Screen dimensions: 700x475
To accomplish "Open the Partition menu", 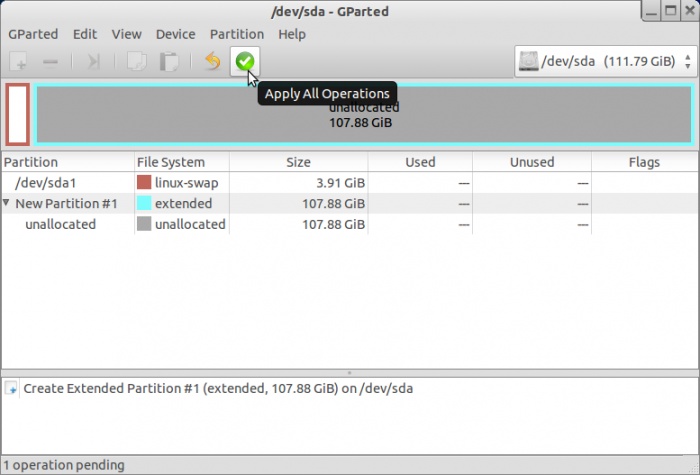I will pos(237,34).
